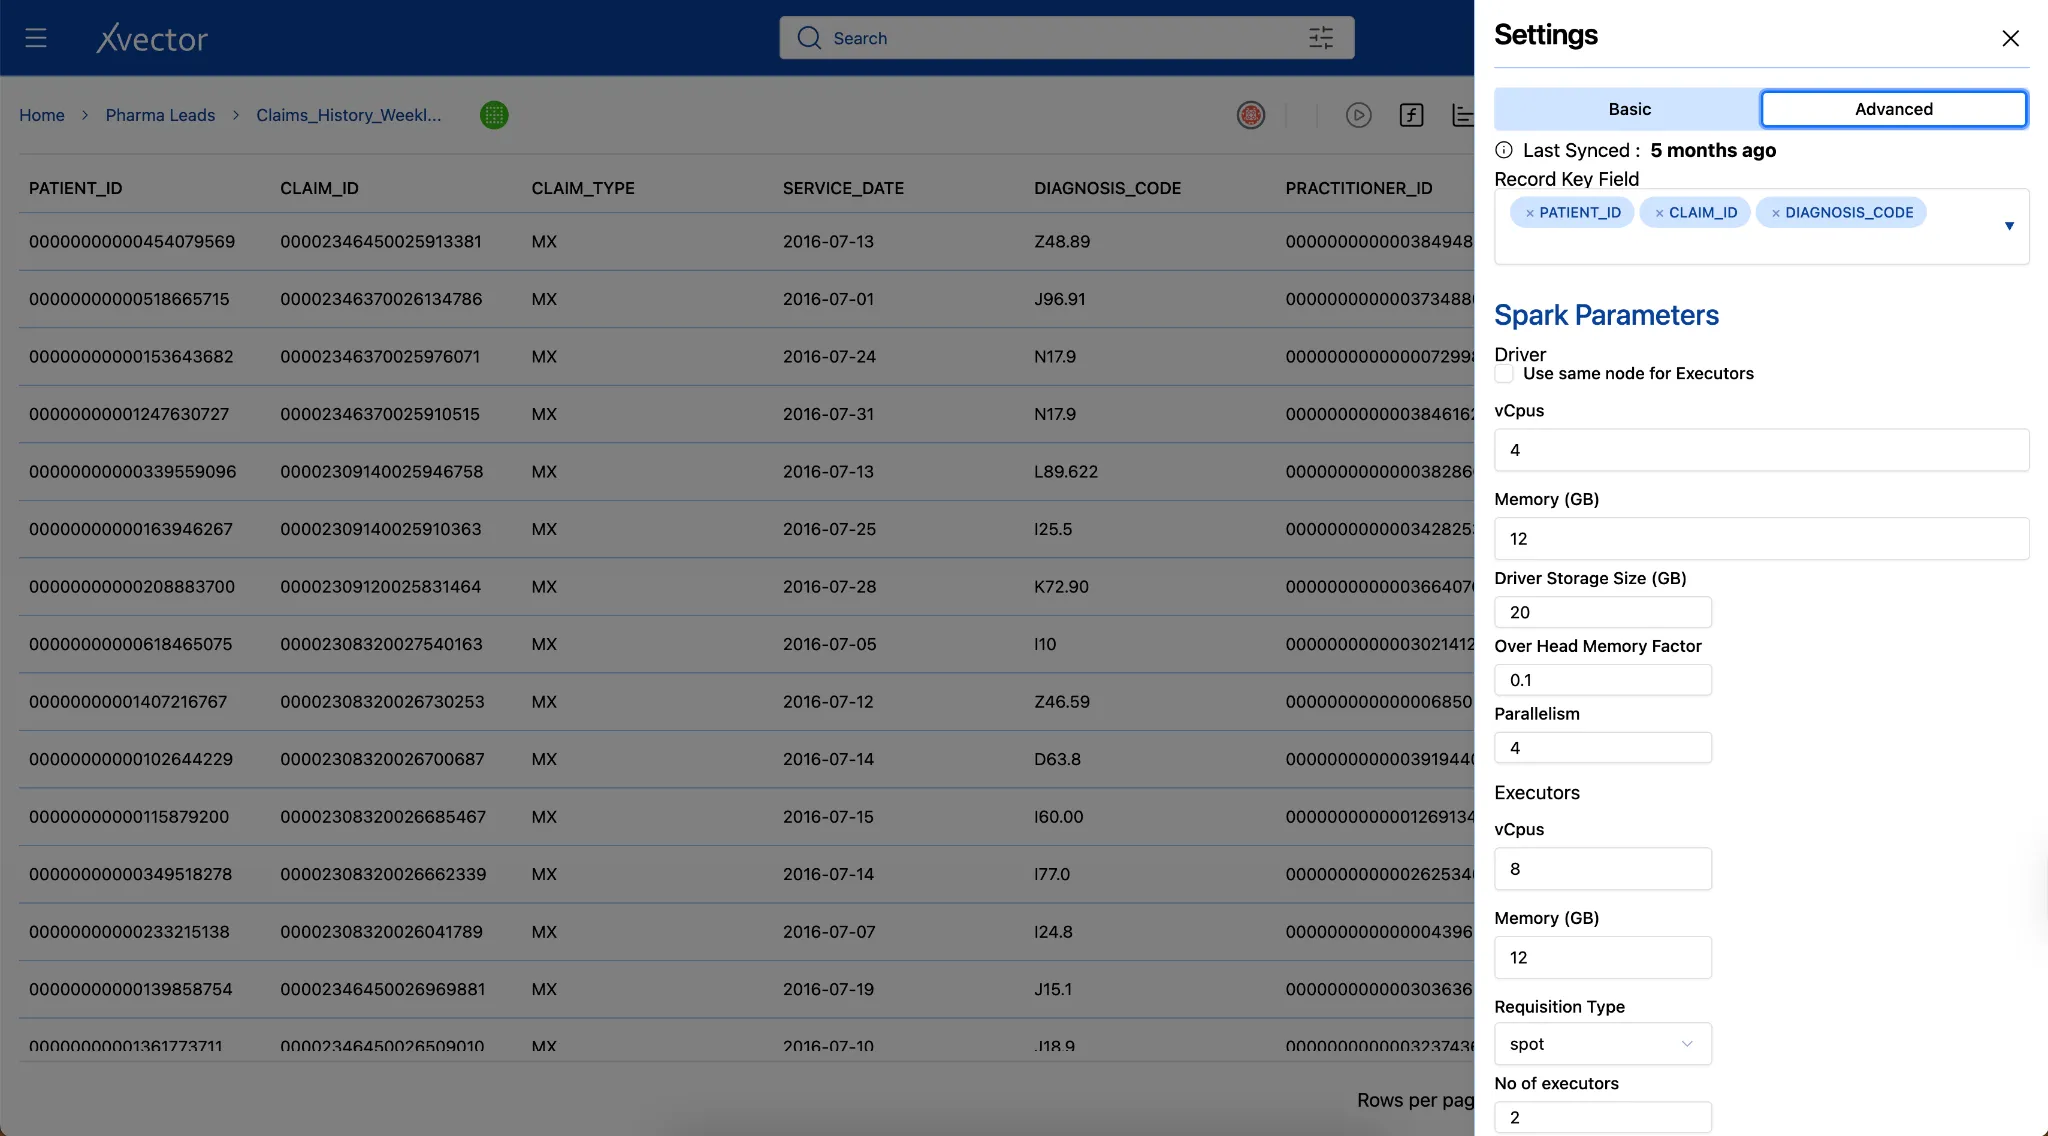Expand the Record Key Field dropdown

[x=2009, y=226]
